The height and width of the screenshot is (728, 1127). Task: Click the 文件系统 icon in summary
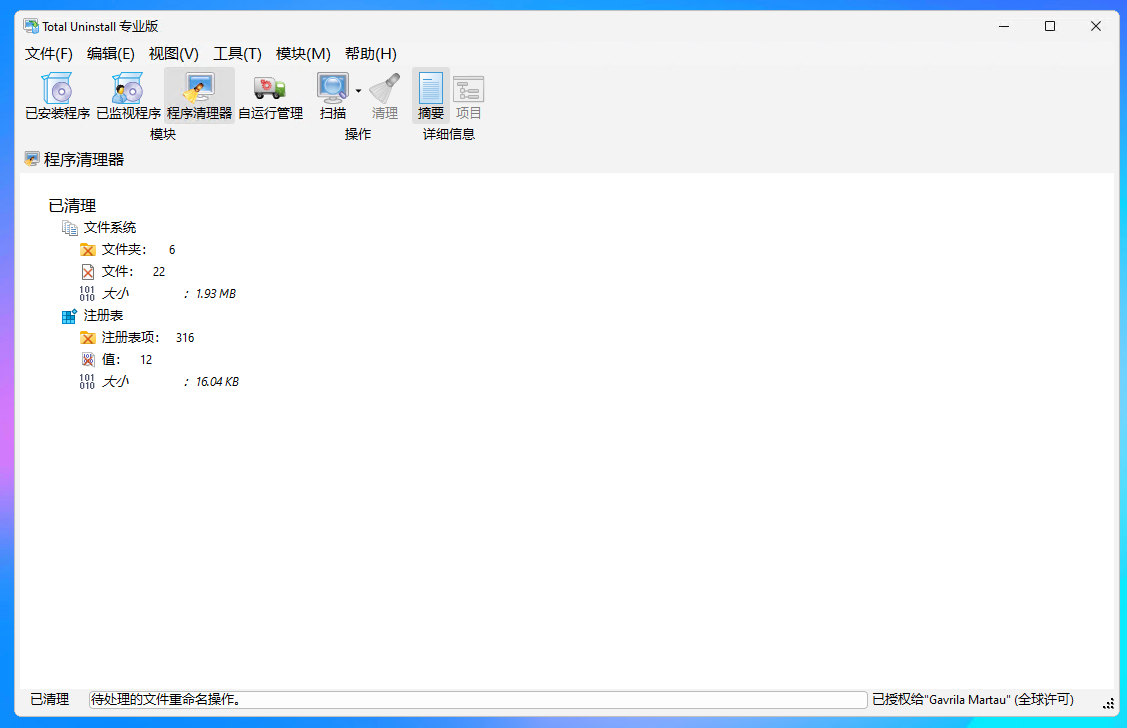tap(70, 228)
